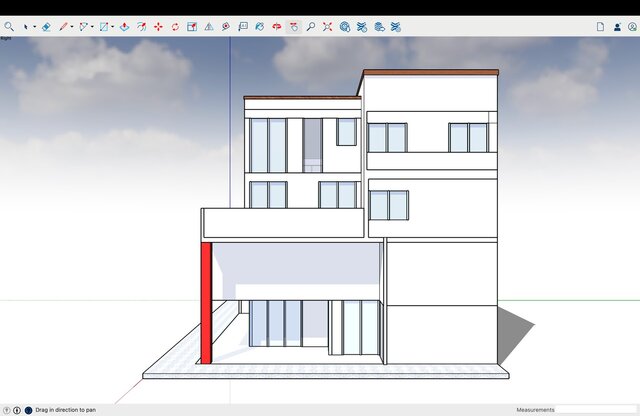Viewport: 640px width, 416px height.
Task: Open the 3D Warehouse toolbar icon
Action: coord(345,27)
